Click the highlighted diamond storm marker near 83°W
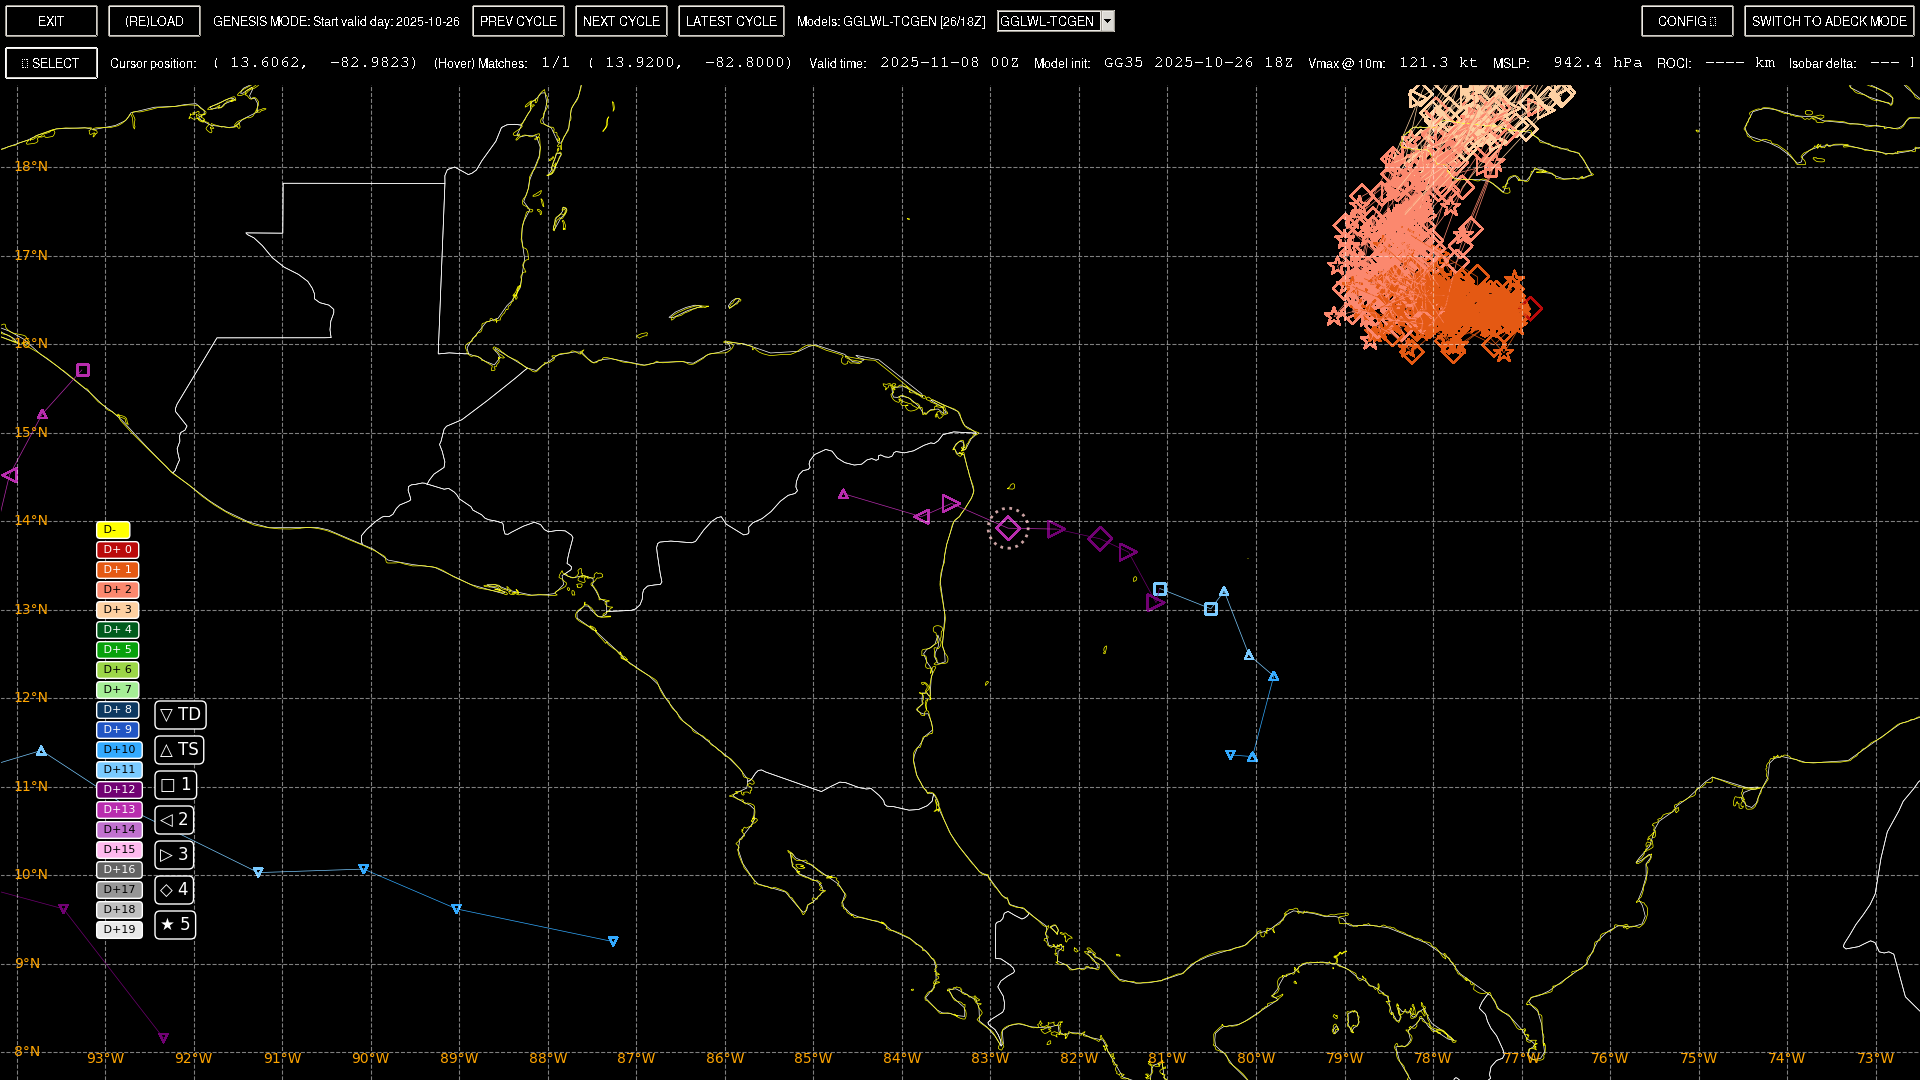Image resolution: width=1920 pixels, height=1080 pixels. tap(1007, 528)
